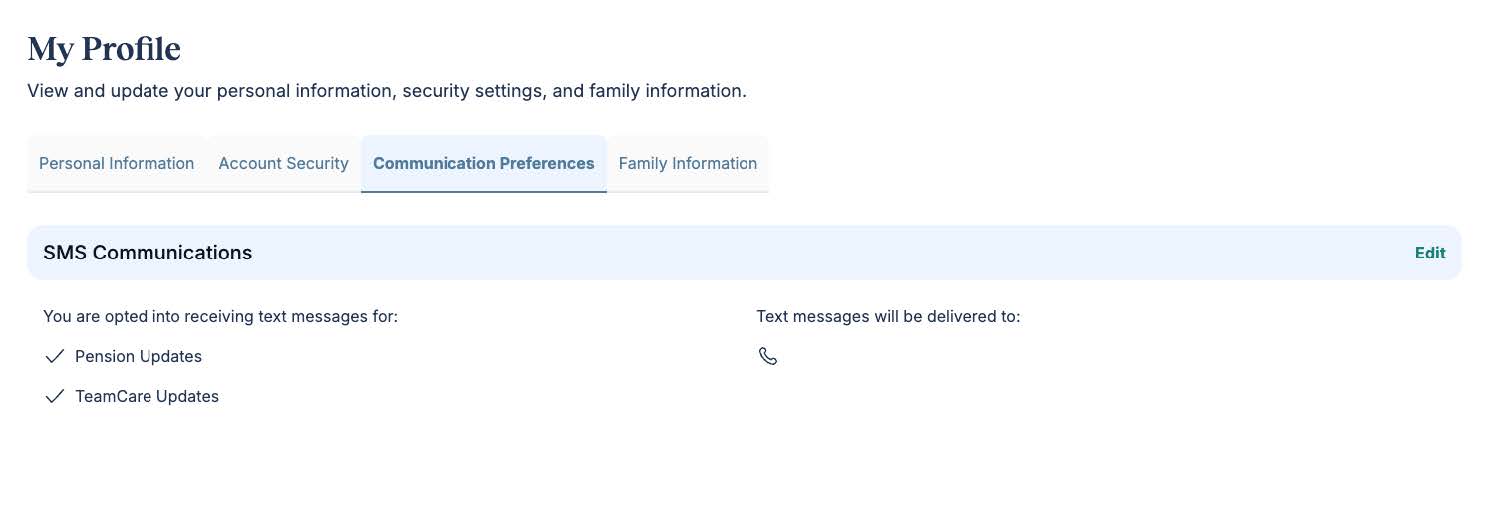Viewport: 1495px width, 517px height.
Task: Click the checkmark beside Pension Updates
Action: [x=55, y=356]
